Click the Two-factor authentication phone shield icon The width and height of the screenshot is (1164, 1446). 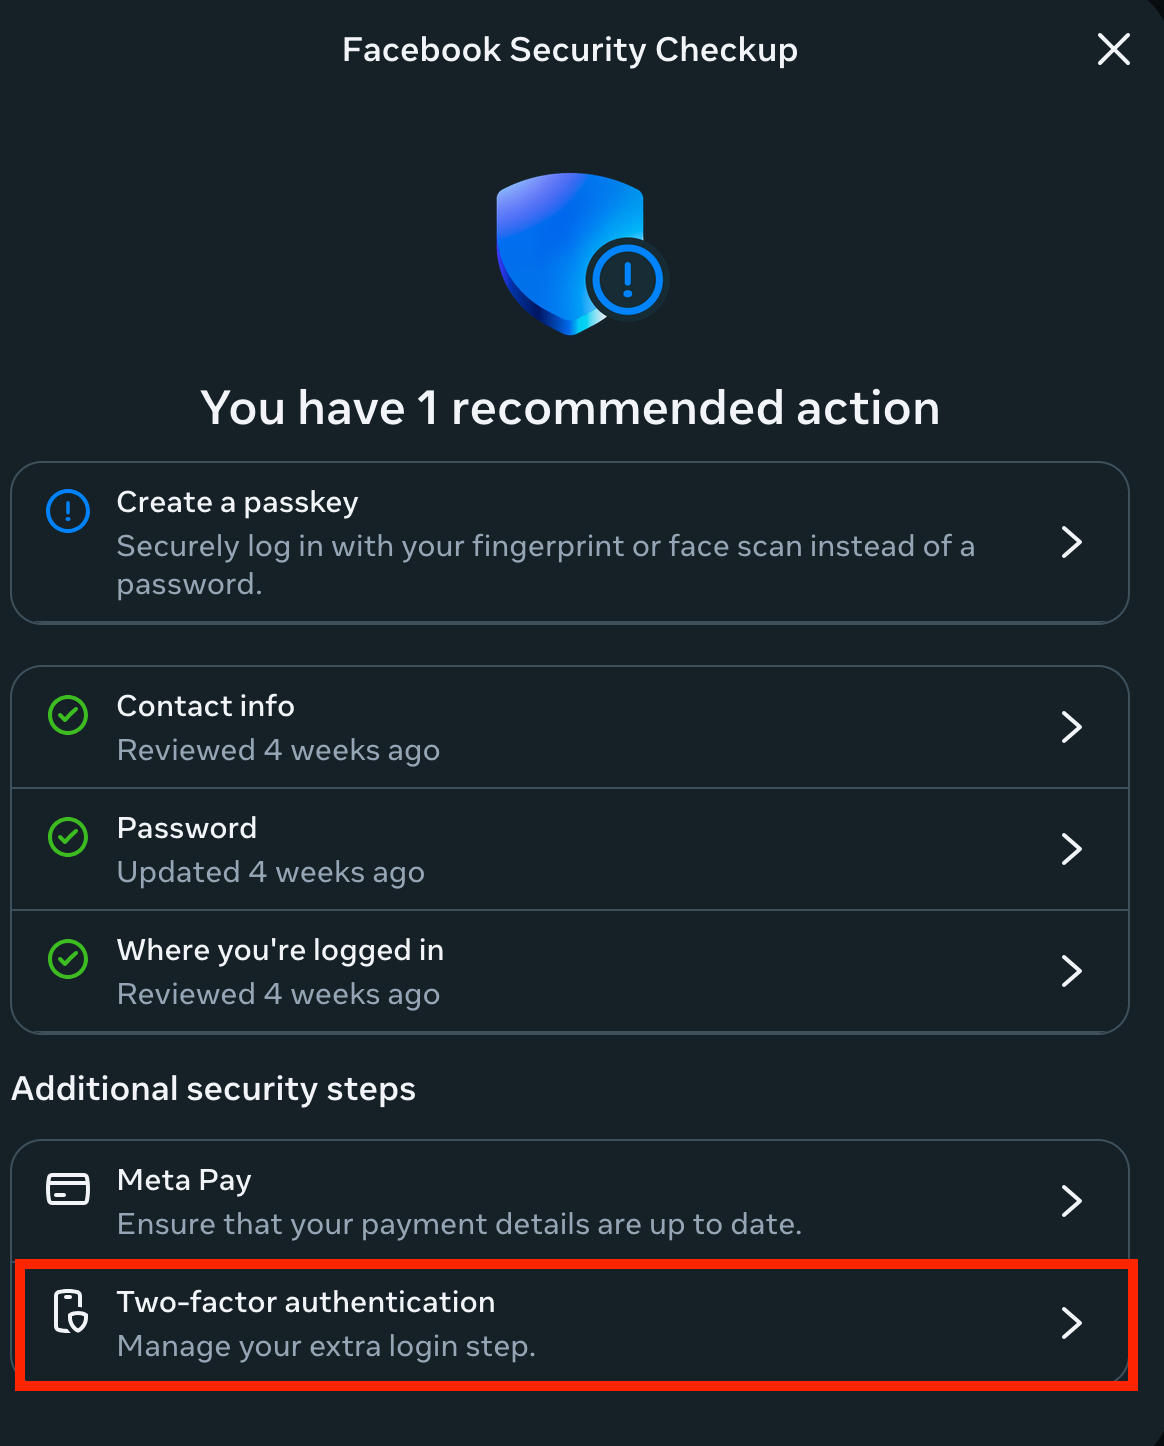70,1311
